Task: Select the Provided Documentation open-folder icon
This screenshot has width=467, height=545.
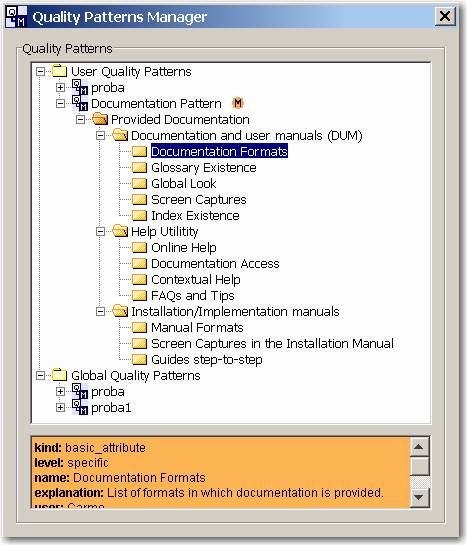Action: (100, 119)
